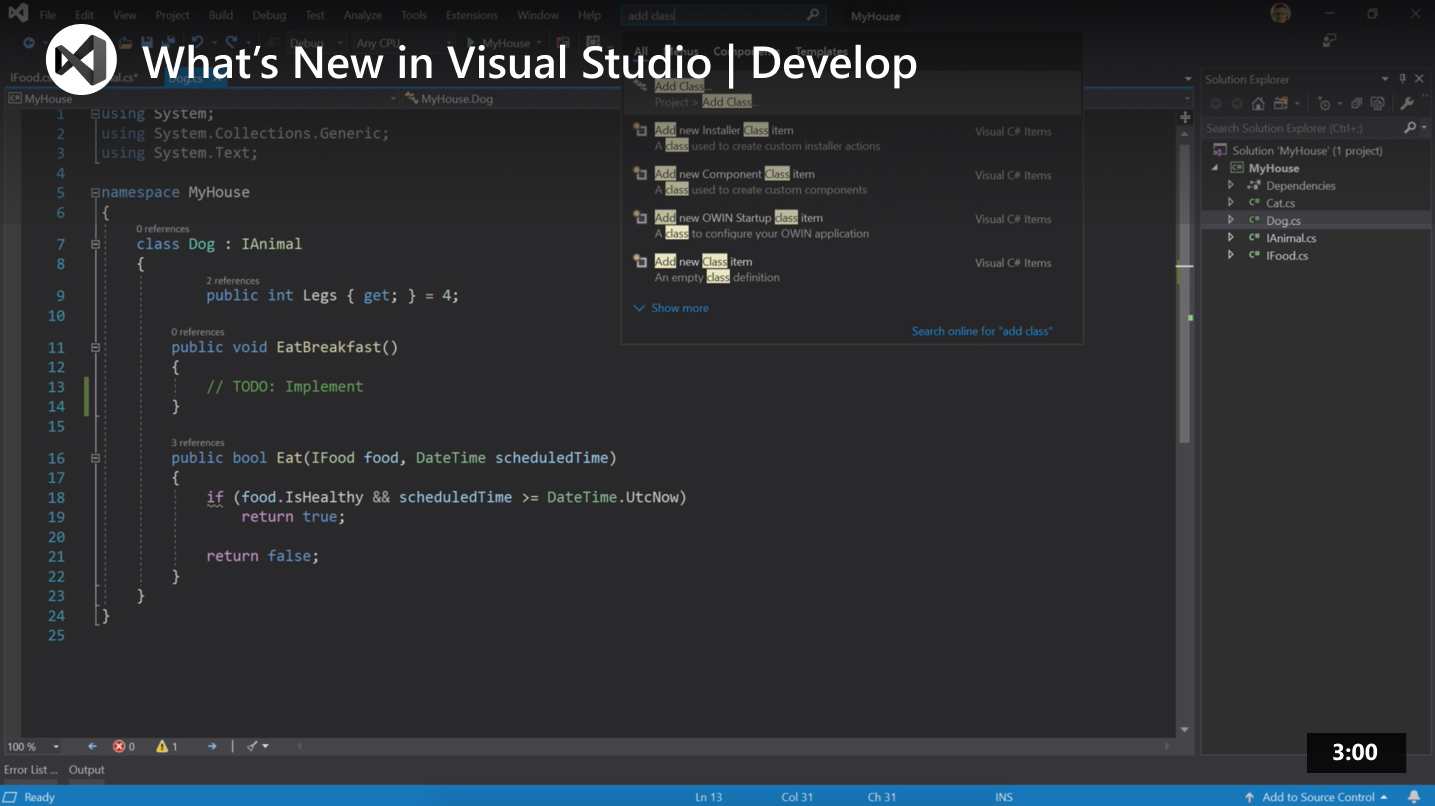The width and height of the screenshot is (1435, 806).
Task: Collapse the namespace MyHouse outline
Action: tap(95, 192)
